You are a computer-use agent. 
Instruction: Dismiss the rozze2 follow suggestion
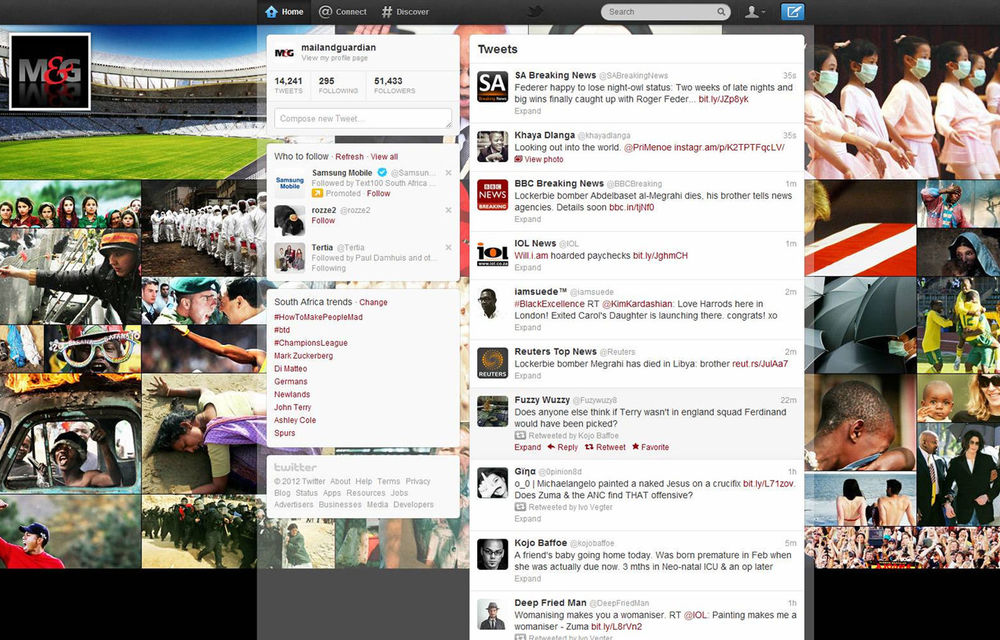(x=448, y=210)
